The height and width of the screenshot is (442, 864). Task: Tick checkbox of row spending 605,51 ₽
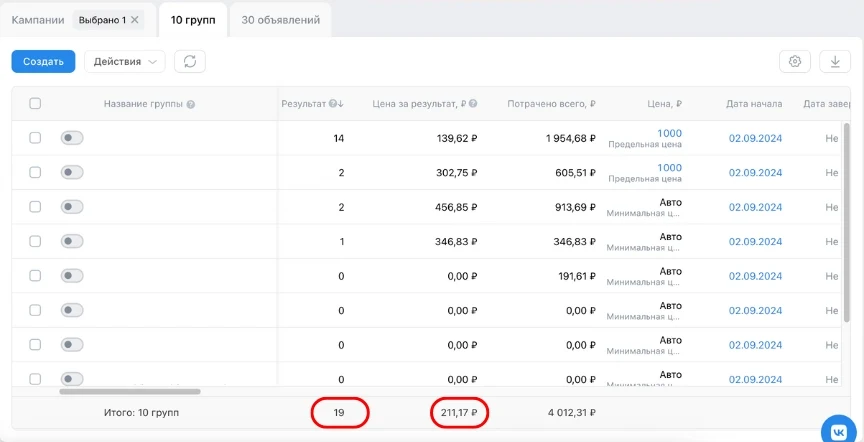[x=35, y=173]
